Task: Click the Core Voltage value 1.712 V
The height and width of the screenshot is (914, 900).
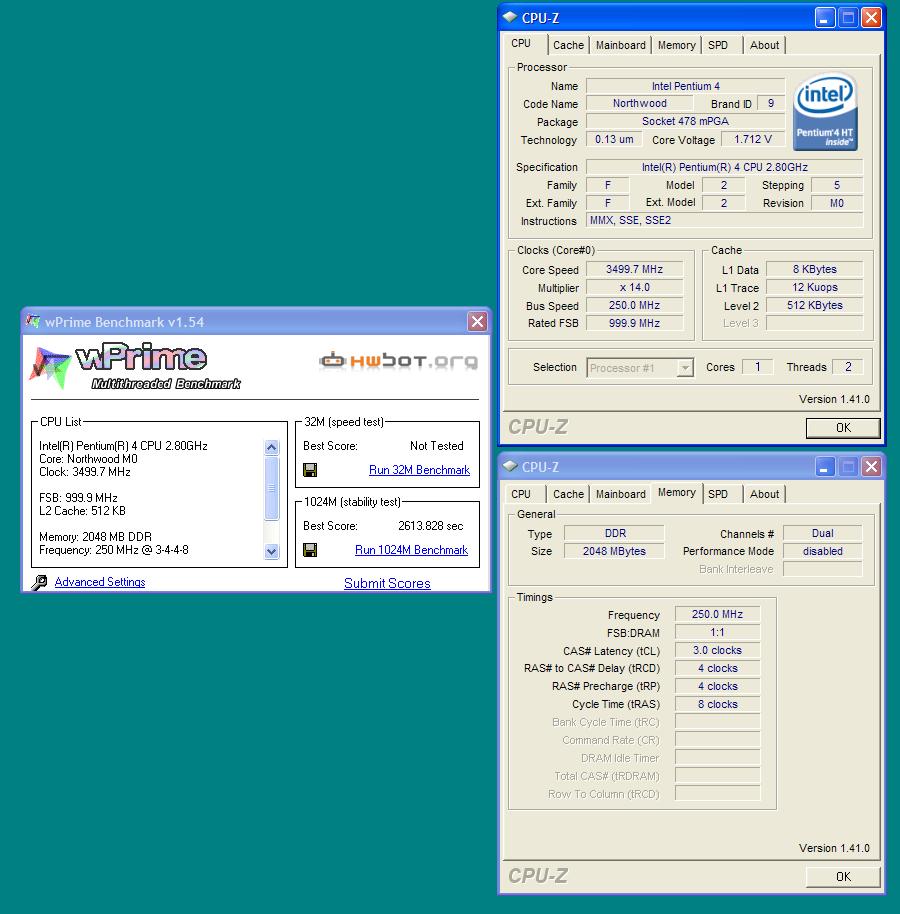Action: 753,139
